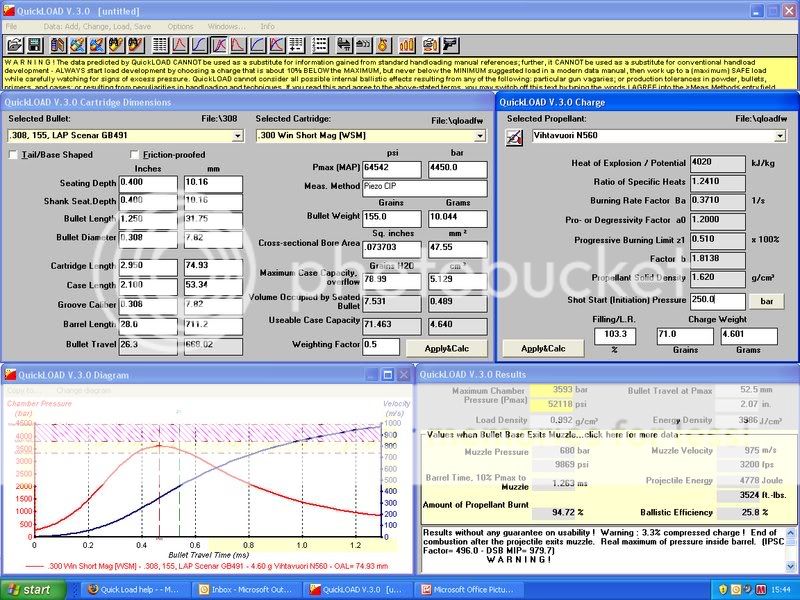Click the Seating Depth inches input field
800x600 pixels.
(148, 183)
